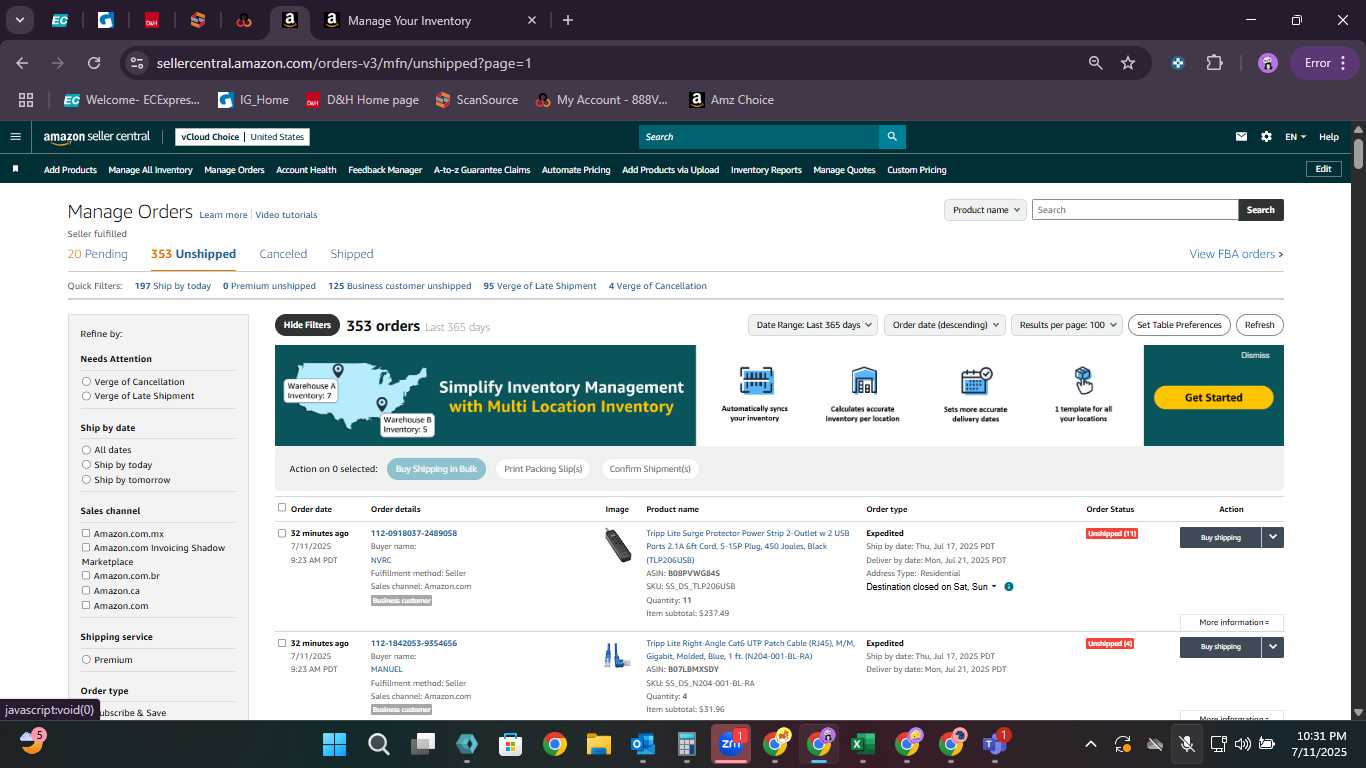
Task: Expand the Buy shipping arrow for MANUEL order
Action: pos(1272,647)
